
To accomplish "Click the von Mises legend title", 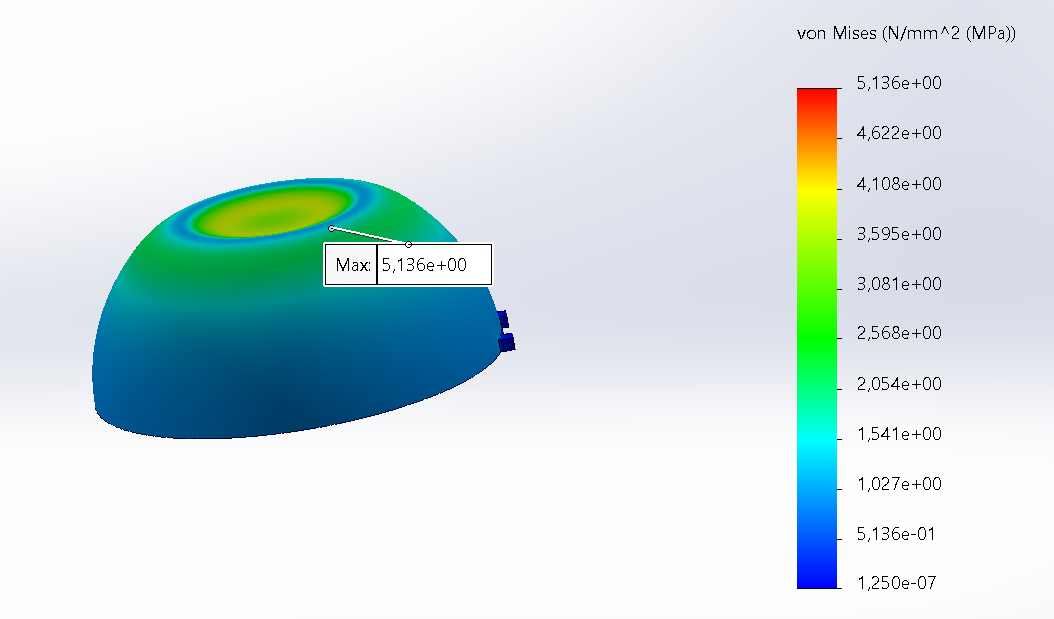I will 905,34.
